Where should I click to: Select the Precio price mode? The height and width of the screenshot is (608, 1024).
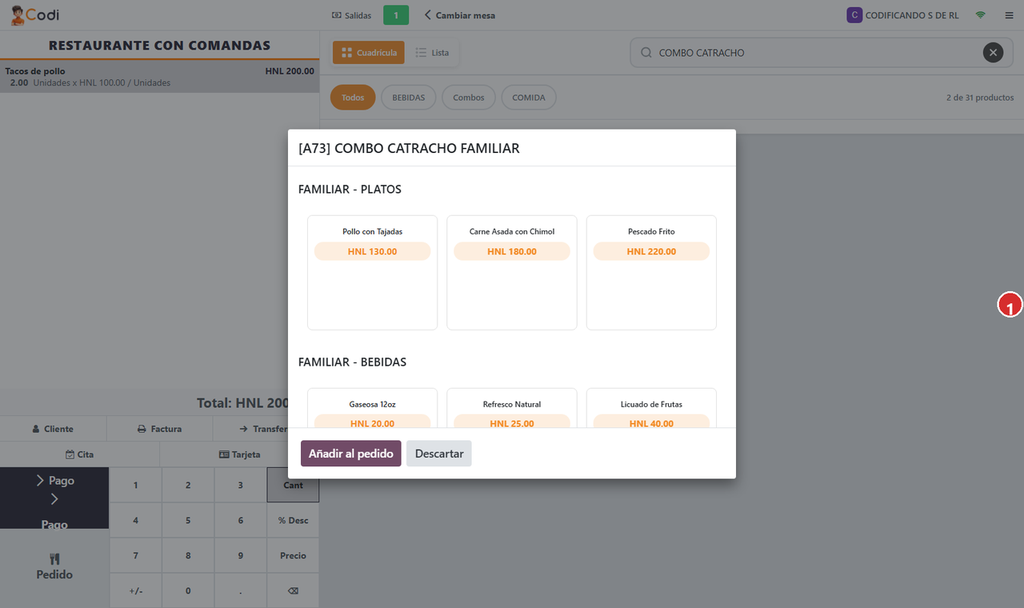click(293, 556)
